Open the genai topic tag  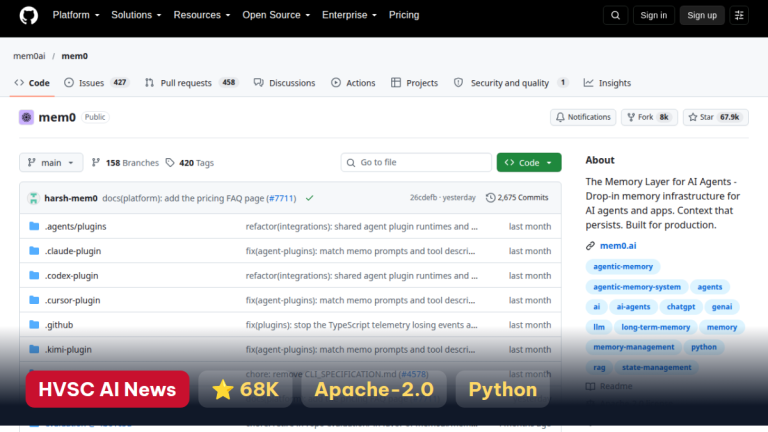tap(722, 307)
